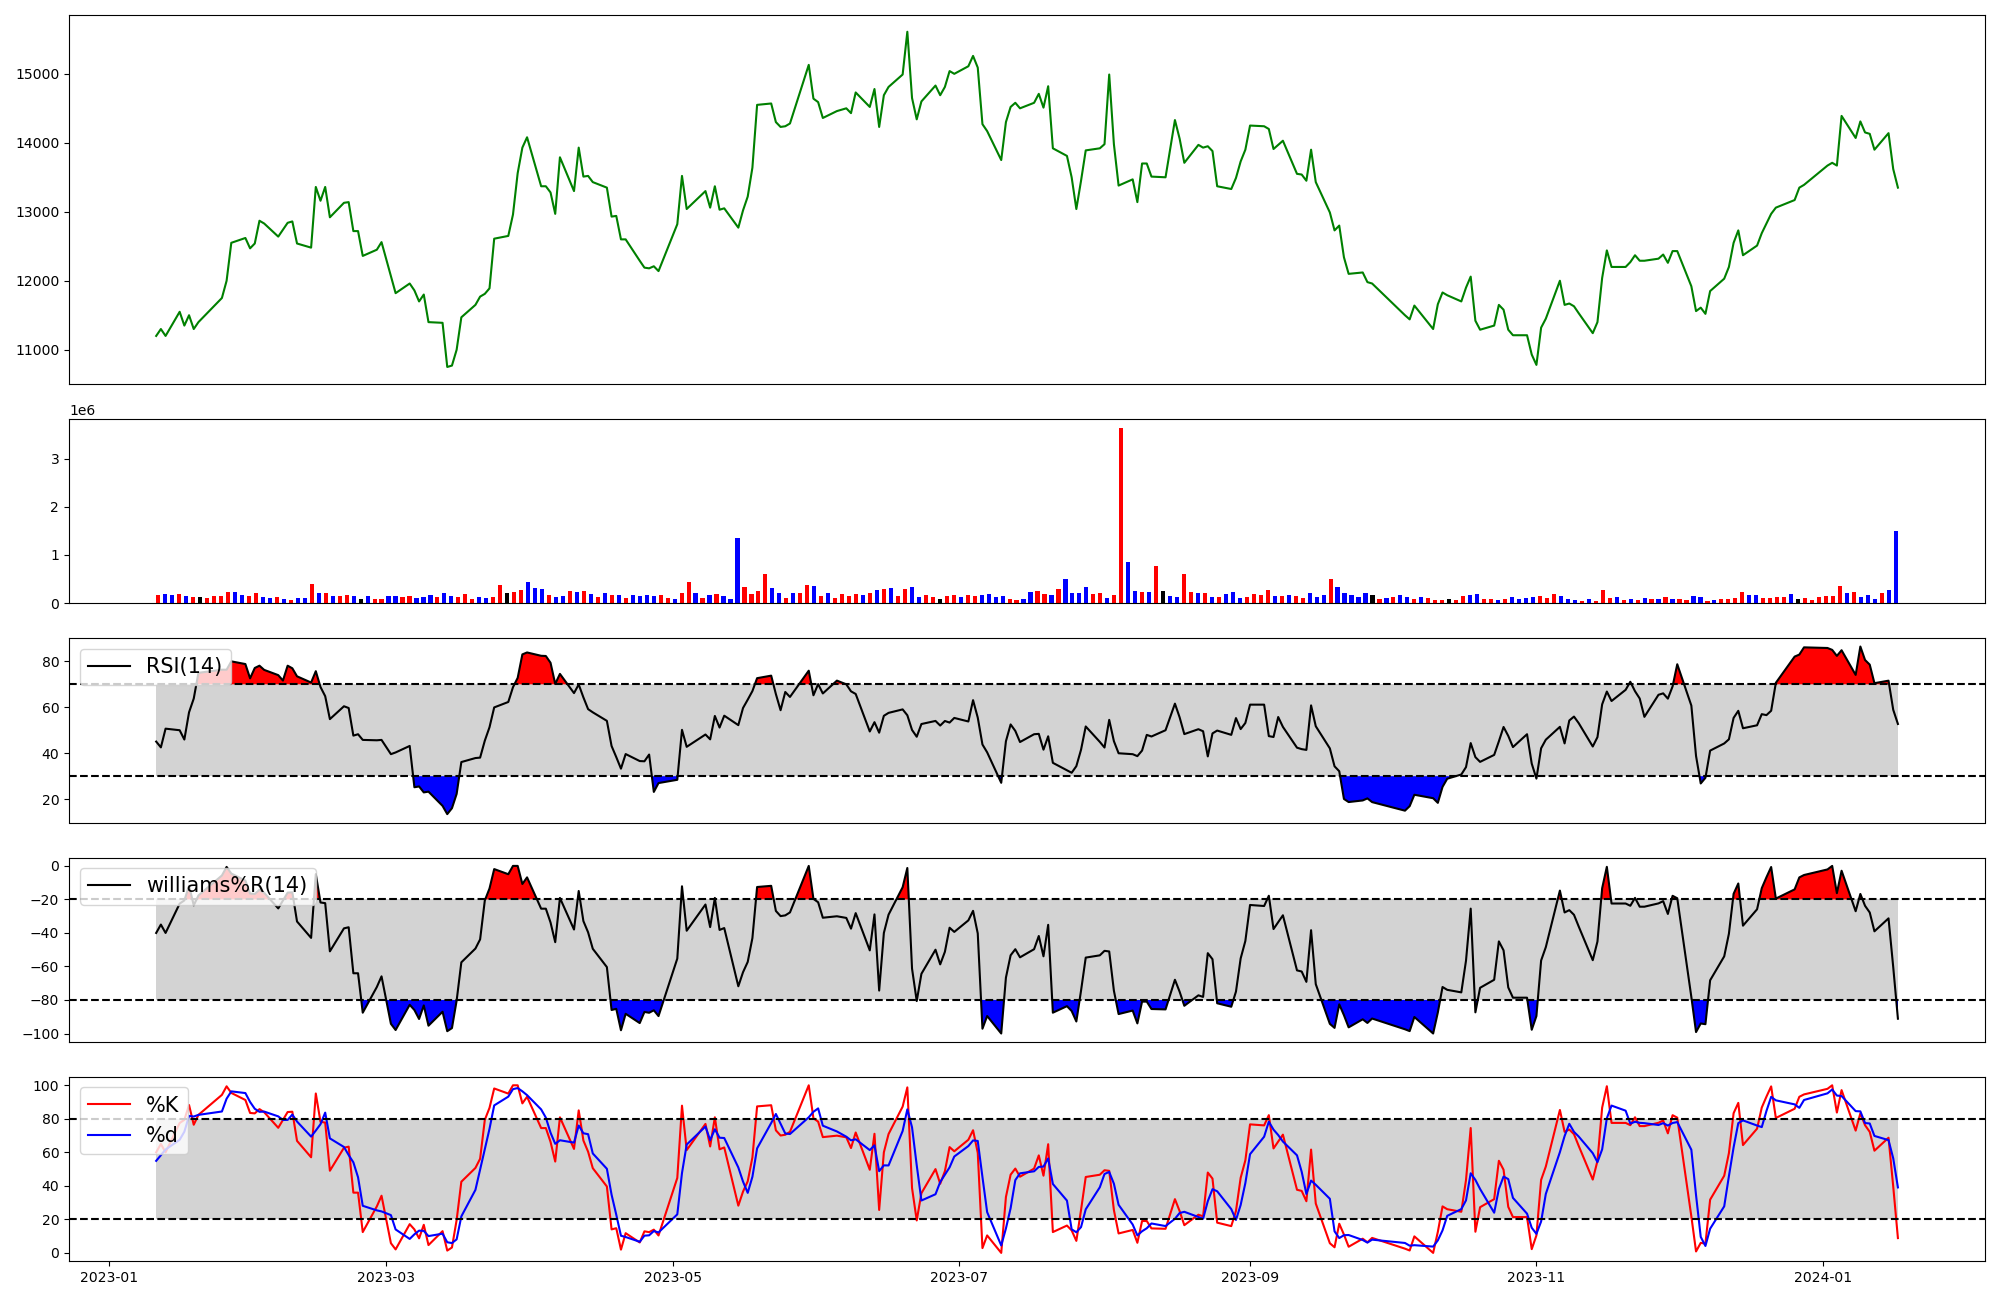
Task: Click the williams%R(14) legend label
Action: coord(226,885)
